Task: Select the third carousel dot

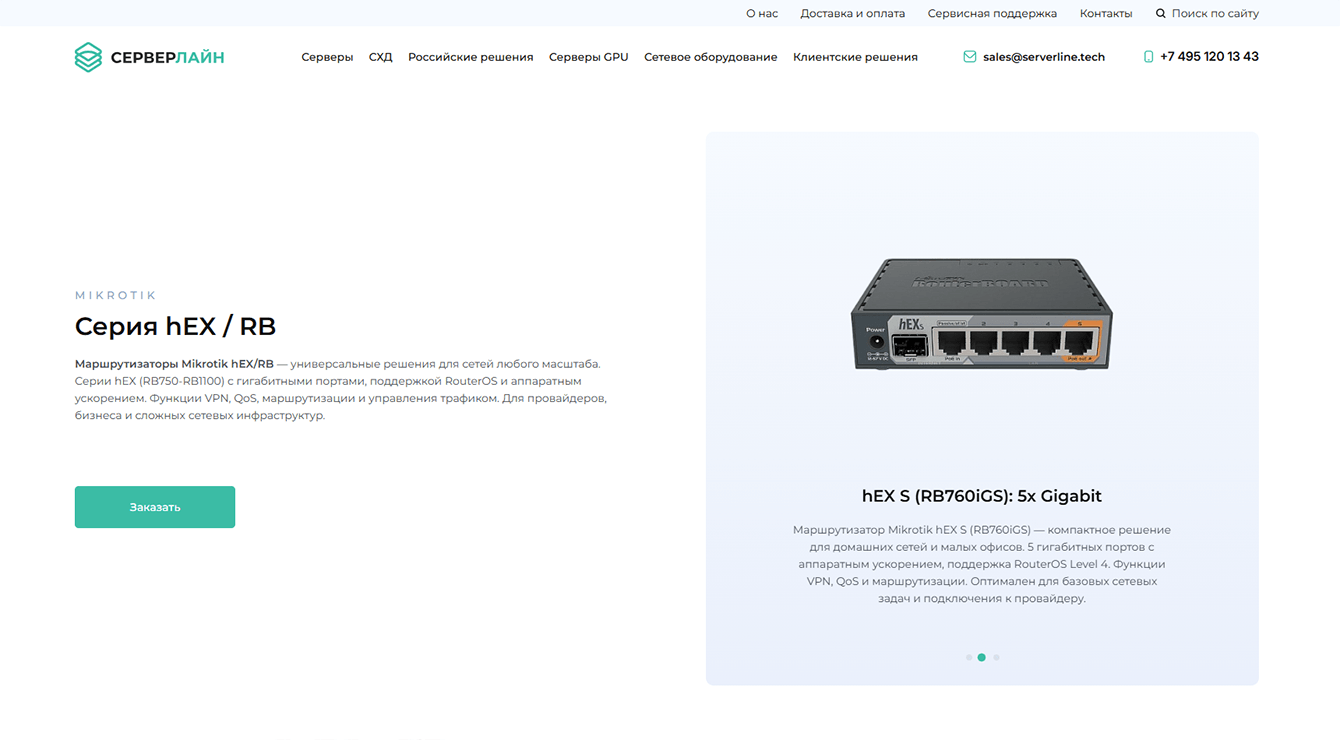Action: (996, 657)
